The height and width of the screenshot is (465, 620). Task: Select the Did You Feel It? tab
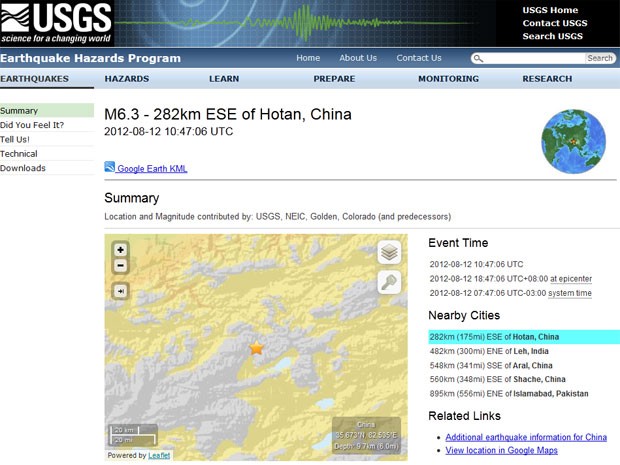32,125
